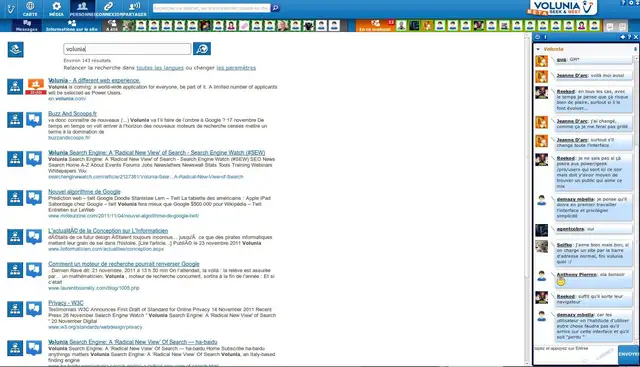
Task: Click the Seifko username in chat
Action: 564,245
